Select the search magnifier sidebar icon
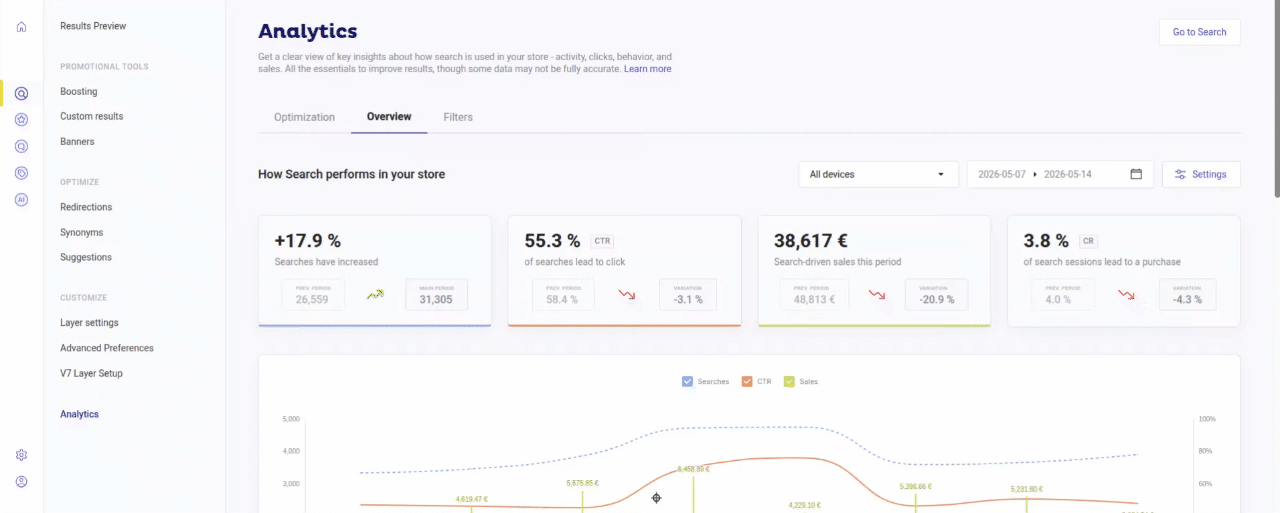This screenshot has width=1280, height=513. tap(21, 94)
